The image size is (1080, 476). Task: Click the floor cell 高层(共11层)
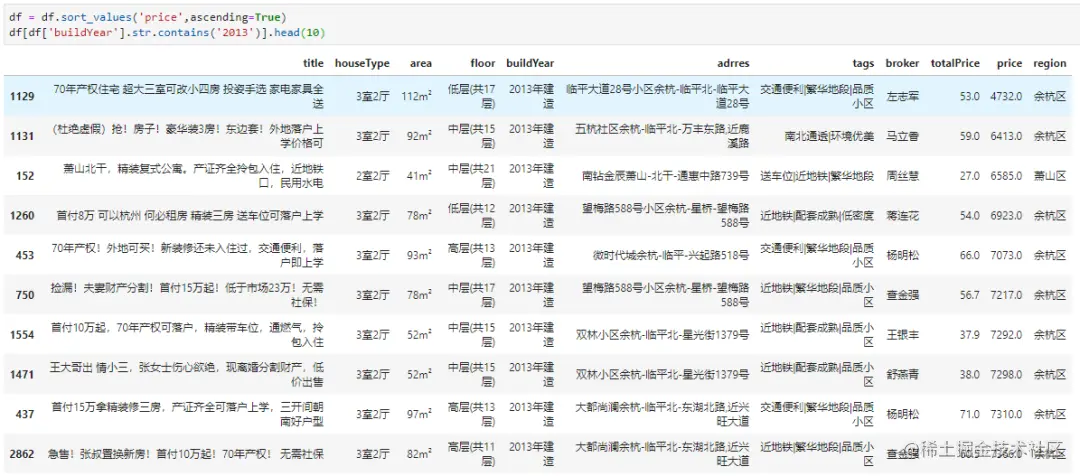click(471, 454)
